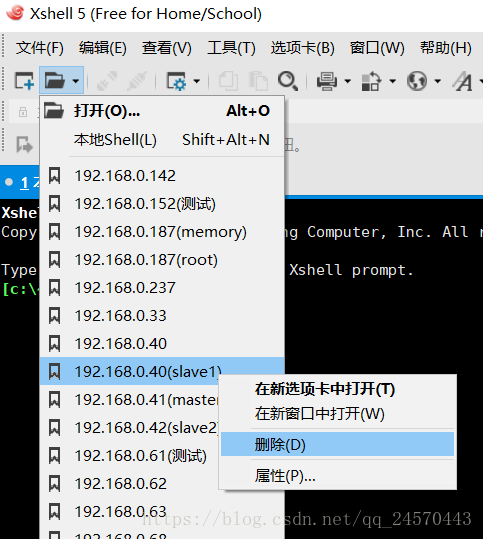483x539 pixels.
Task: Select session 192.168.0.187(root)
Action: 162,260
